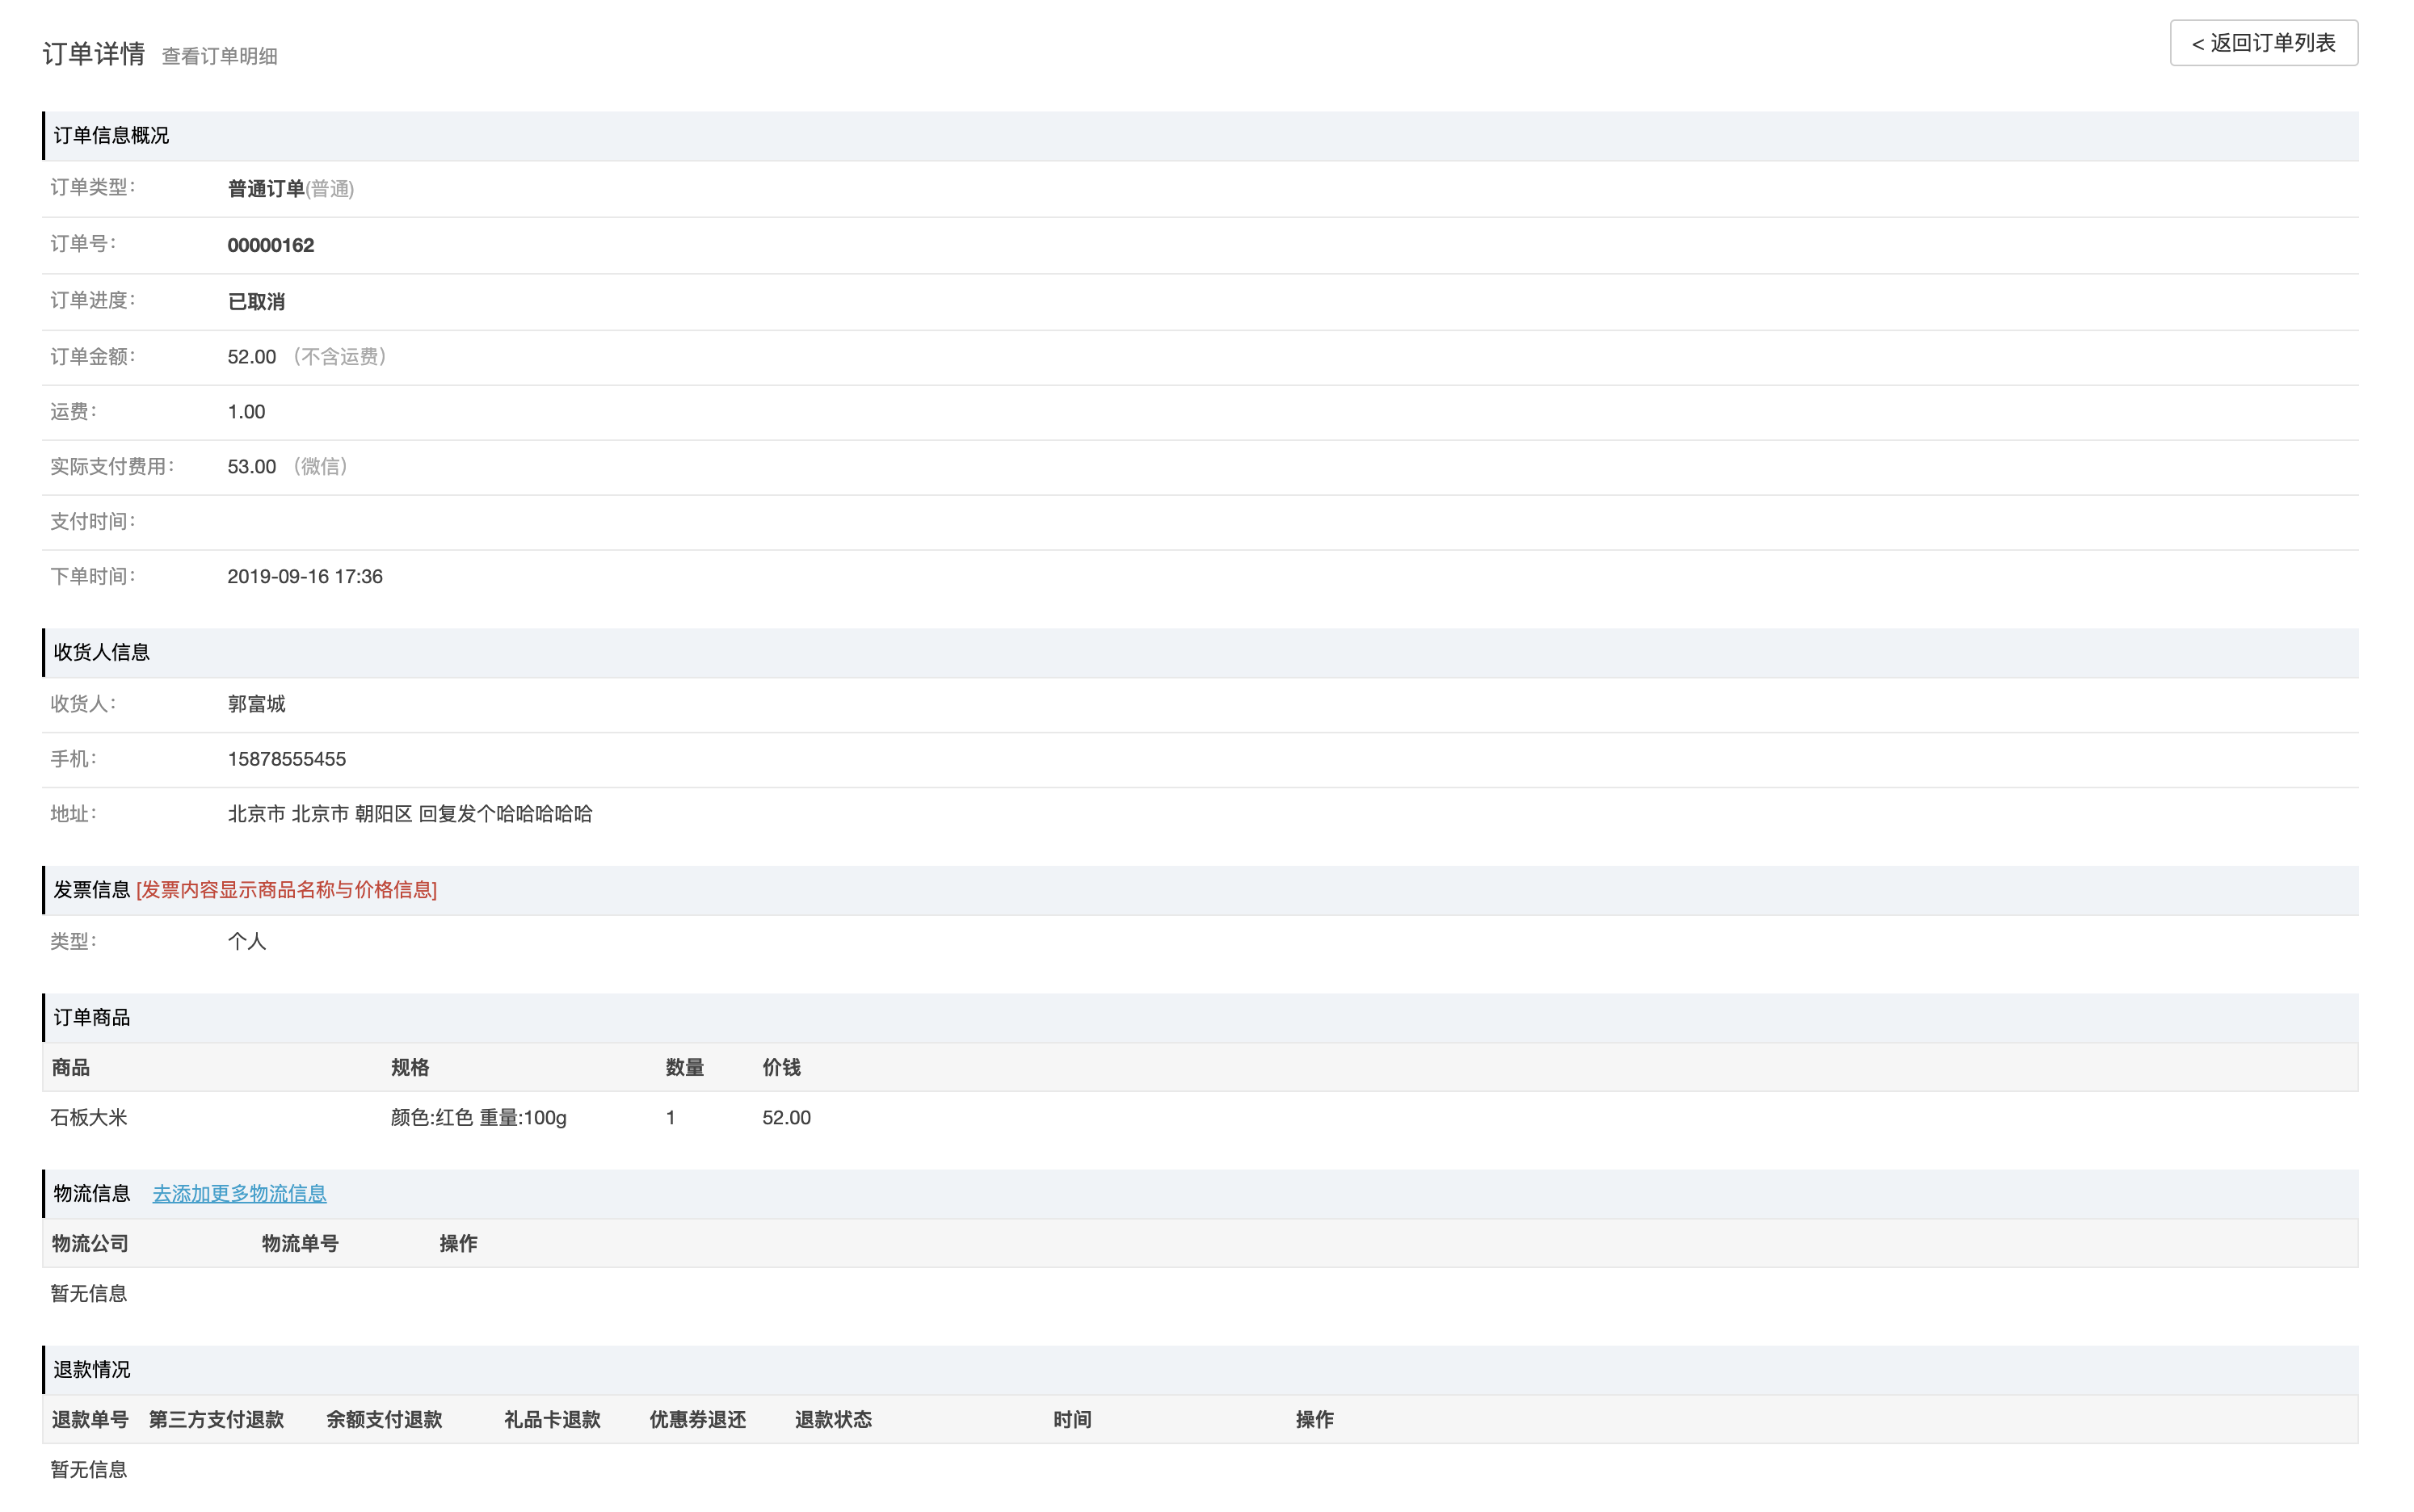Screen dimensions: 2414x1512
Task: Click the 收货人信息 section heading
Action: coord(101,652)
